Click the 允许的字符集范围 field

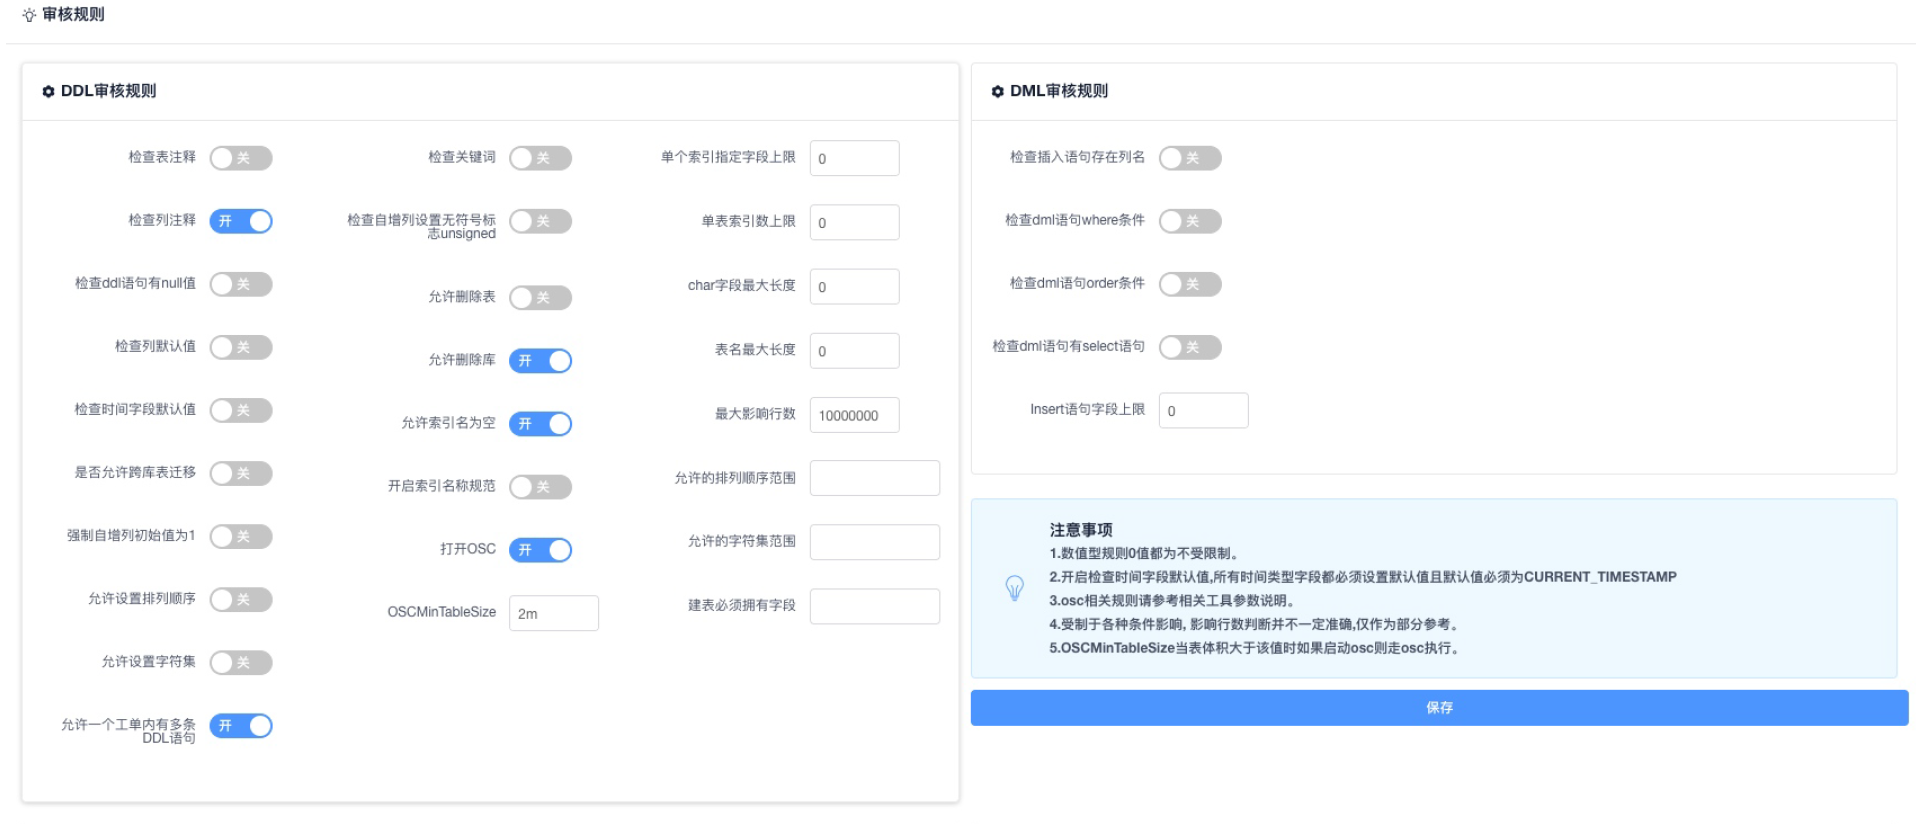coord(874,542)
